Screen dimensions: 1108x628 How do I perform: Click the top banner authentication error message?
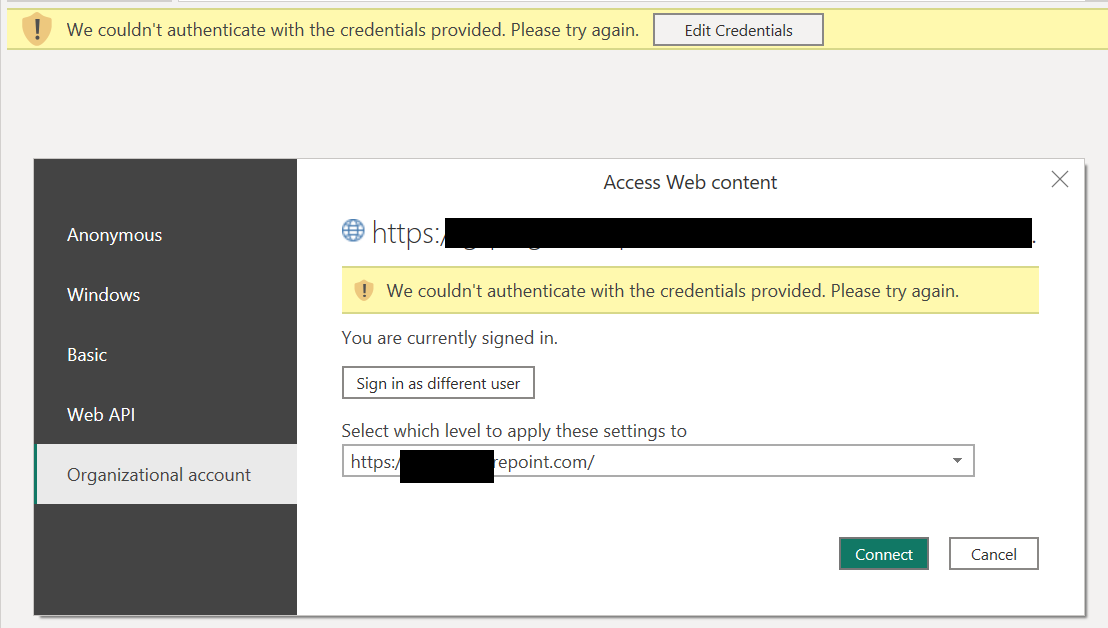353,30
